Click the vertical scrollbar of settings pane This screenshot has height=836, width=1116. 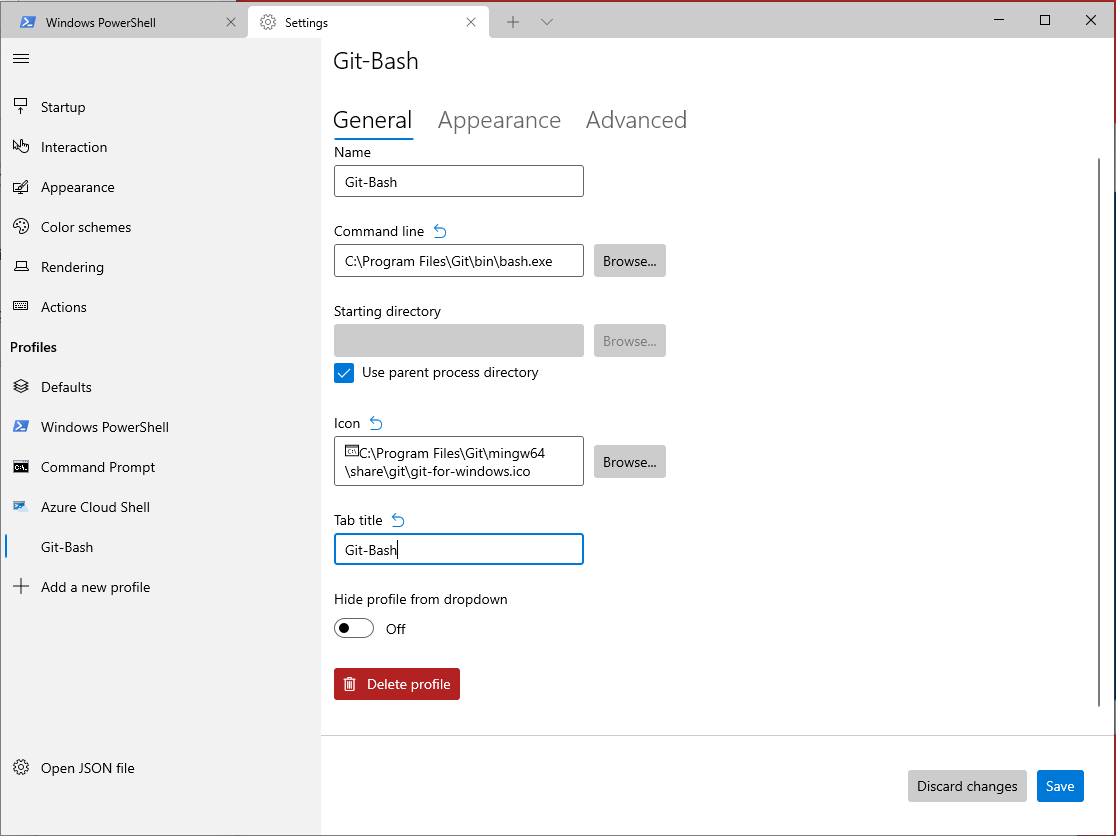pos(1099,432)
